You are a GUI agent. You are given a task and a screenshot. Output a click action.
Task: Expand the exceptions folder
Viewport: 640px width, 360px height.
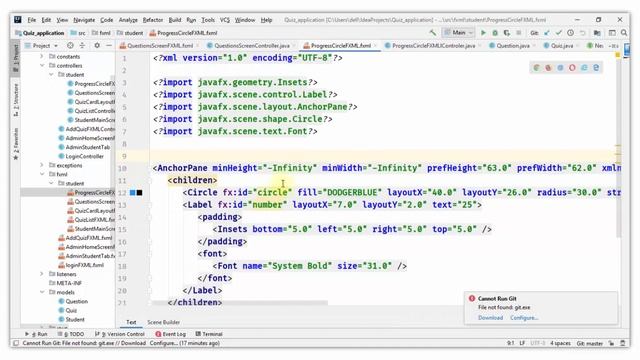42,165
